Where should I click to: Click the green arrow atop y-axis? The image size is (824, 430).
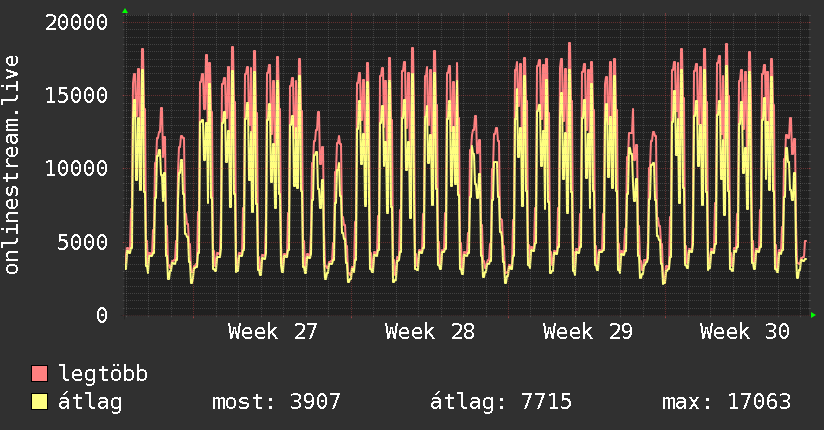point(125,11)
